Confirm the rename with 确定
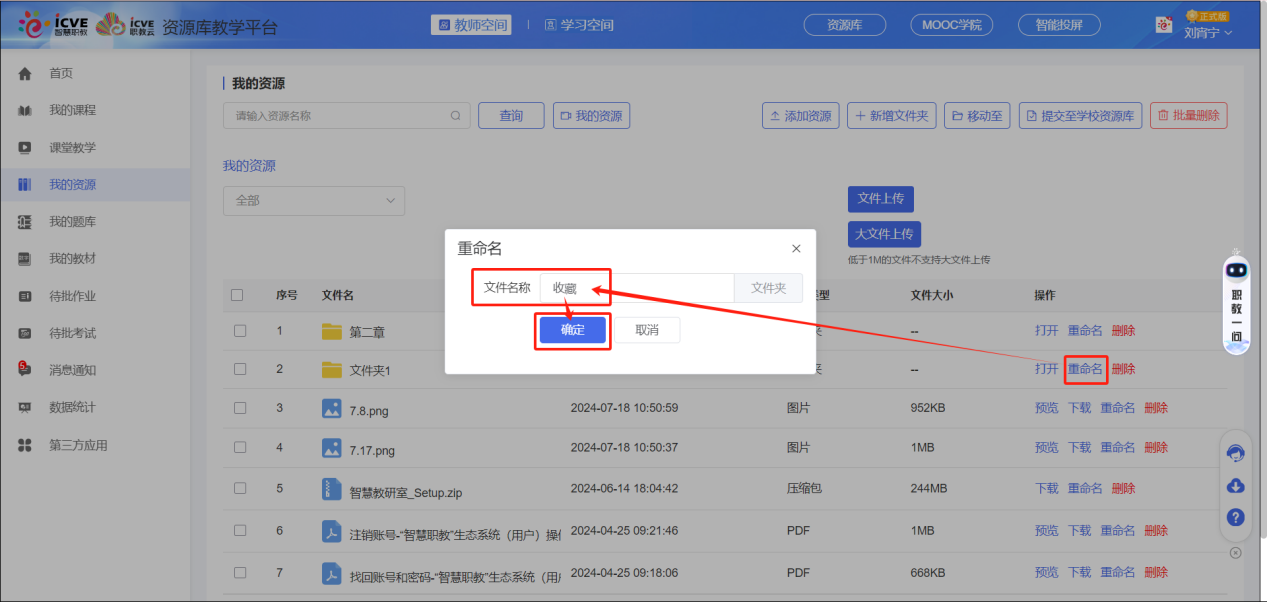Screen dimensions: 1267x602 (572, 330)
